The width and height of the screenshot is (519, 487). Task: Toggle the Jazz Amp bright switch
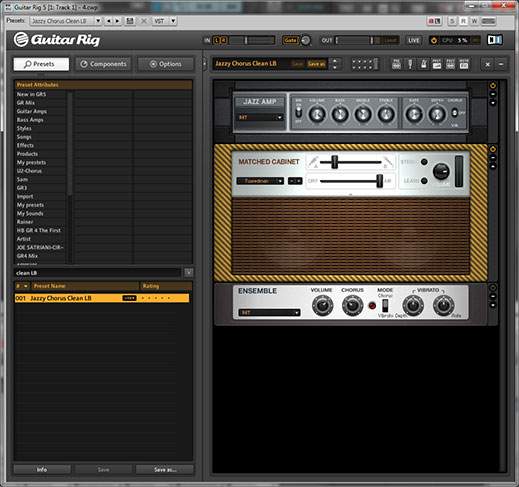(x=298, y=113)
